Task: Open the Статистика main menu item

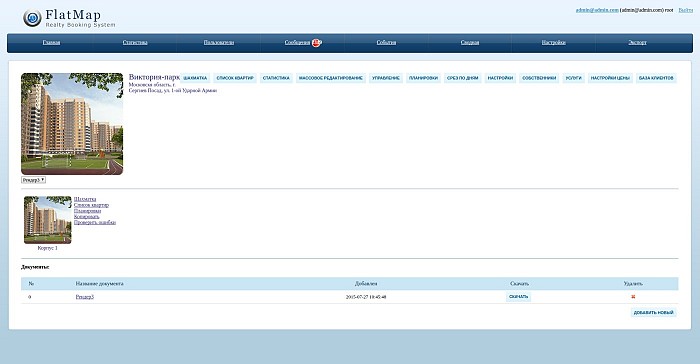Action: (x=135, y=42)
